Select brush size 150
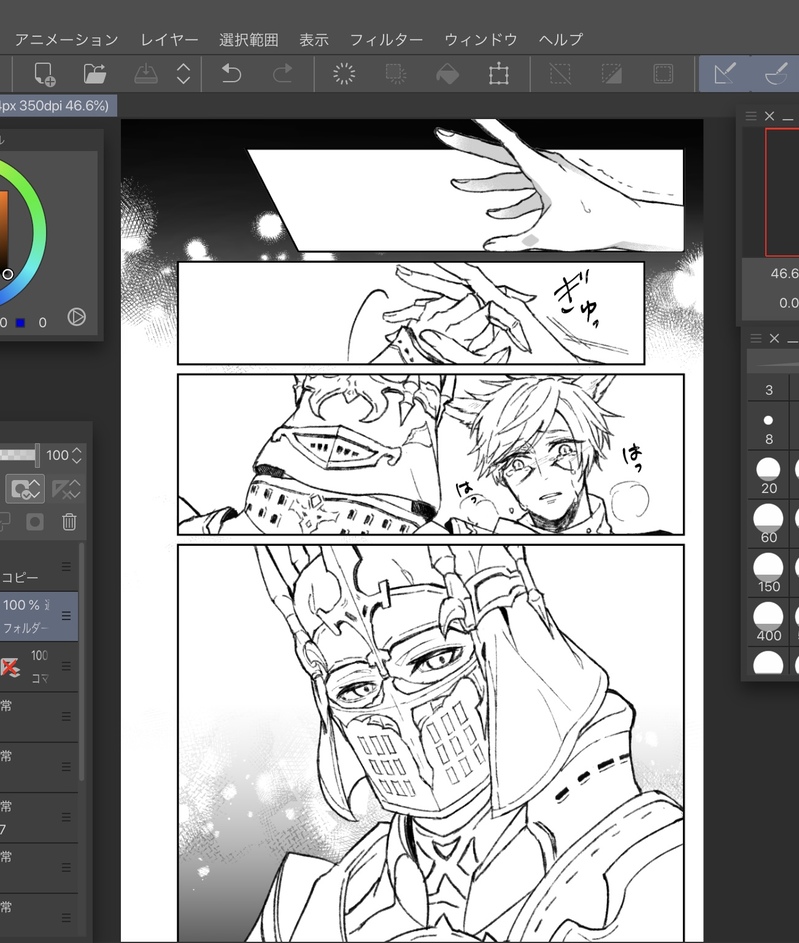Image resolution: width=799 pixels, height=943 pixels. tap(768, 574)
